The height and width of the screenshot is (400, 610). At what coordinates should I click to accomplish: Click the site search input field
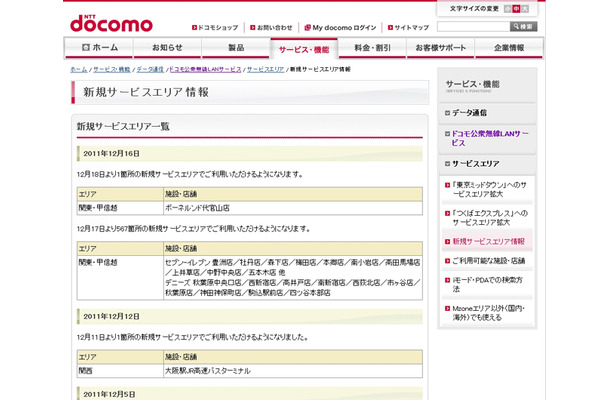[473, 26]
